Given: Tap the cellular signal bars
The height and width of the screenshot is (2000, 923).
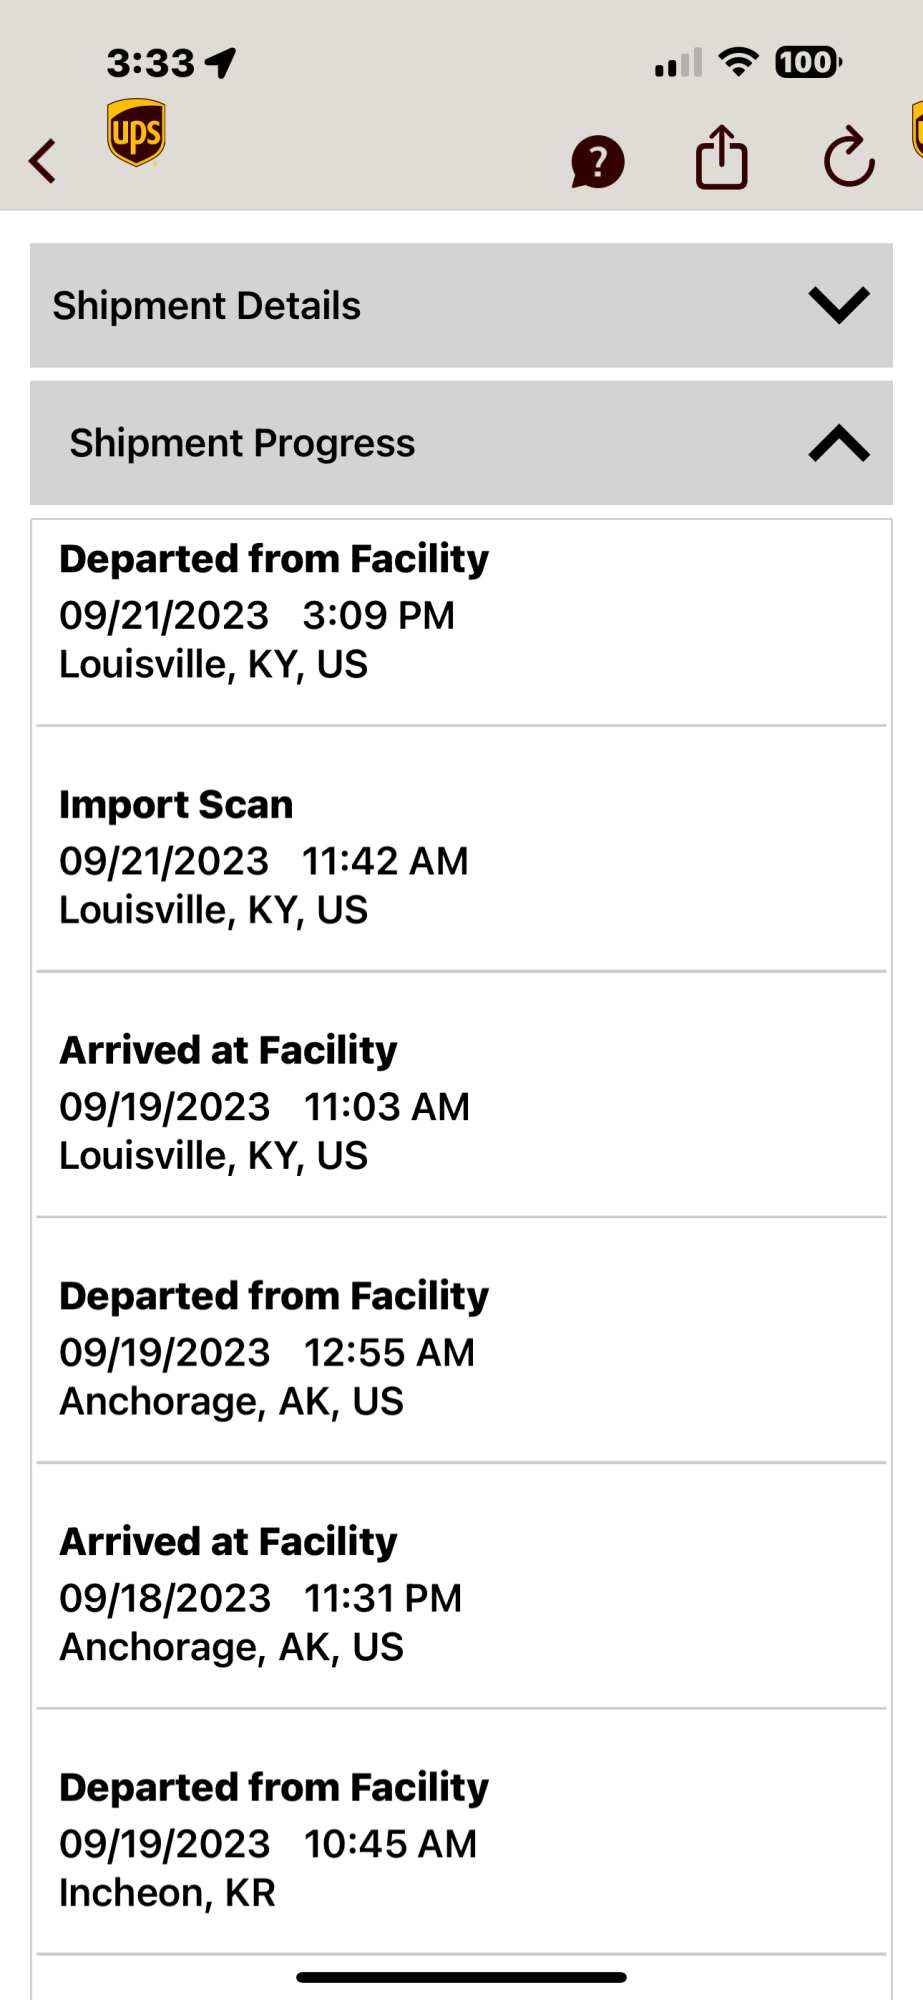Looking at the screenshot, I should click(x=678, y=63).
